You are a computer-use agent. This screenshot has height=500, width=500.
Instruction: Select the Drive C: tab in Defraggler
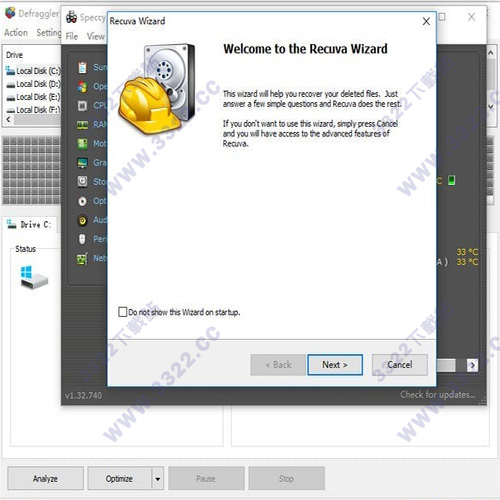click(x=30, y=224)
